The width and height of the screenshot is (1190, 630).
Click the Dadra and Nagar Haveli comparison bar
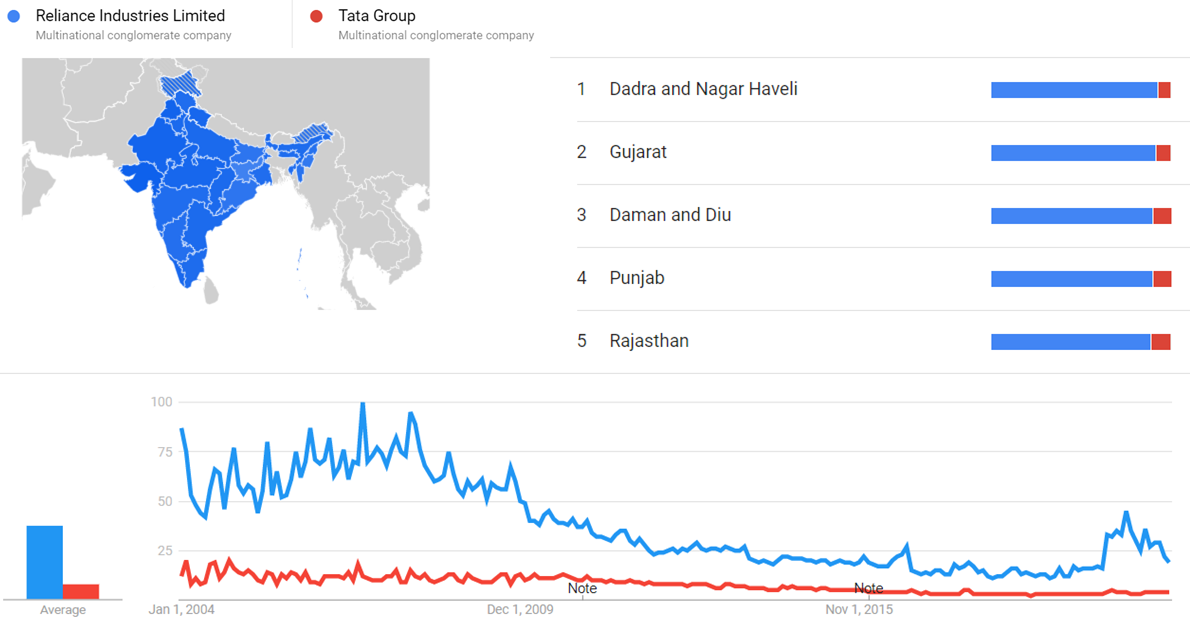point(1081,90)
